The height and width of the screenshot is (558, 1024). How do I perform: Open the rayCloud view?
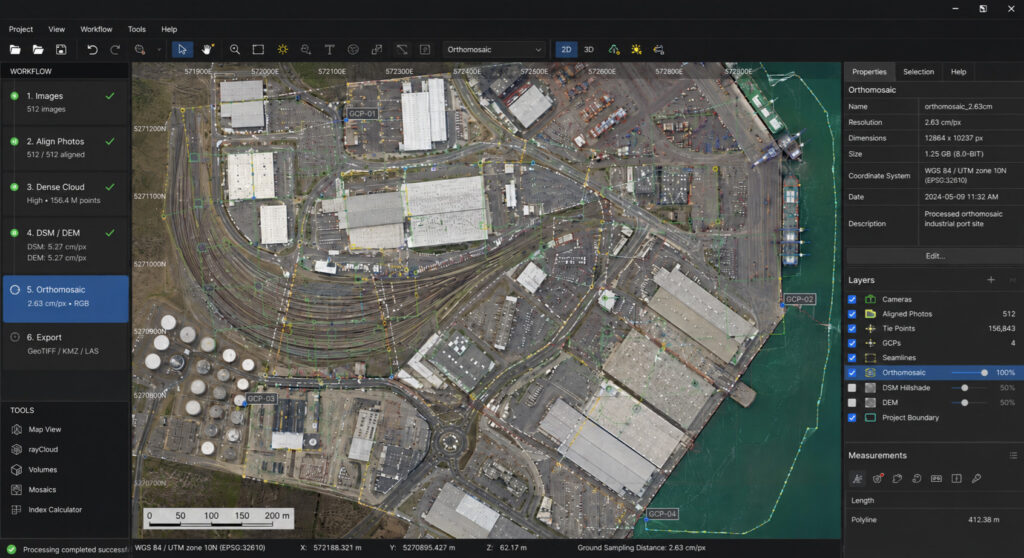pos(43,450)
